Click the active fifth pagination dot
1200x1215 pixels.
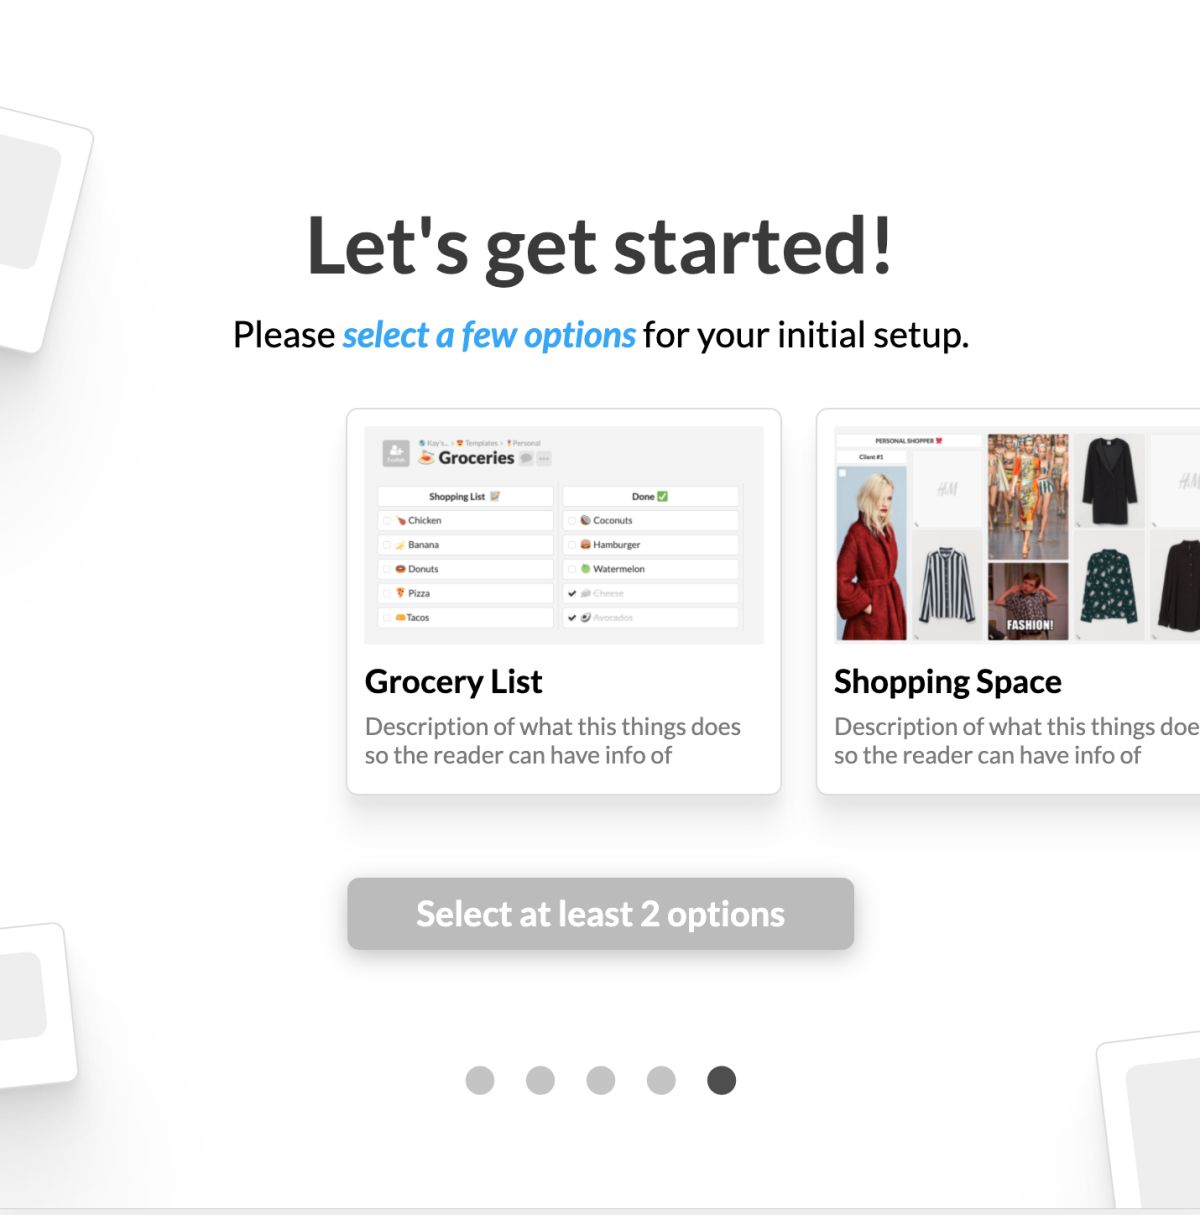coord(721,1080)
